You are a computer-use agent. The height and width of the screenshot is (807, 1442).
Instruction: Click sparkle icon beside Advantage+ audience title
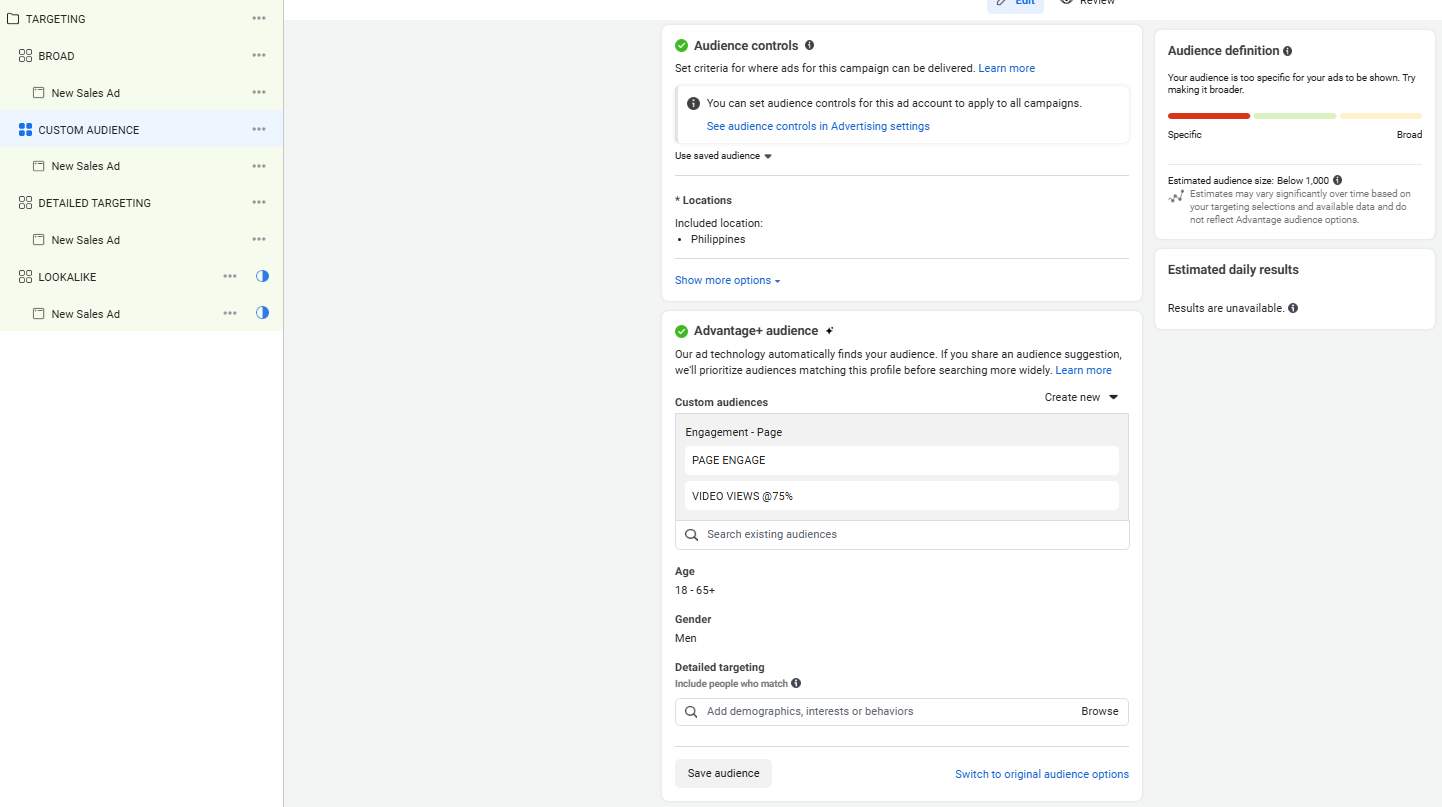coord(830,331)
